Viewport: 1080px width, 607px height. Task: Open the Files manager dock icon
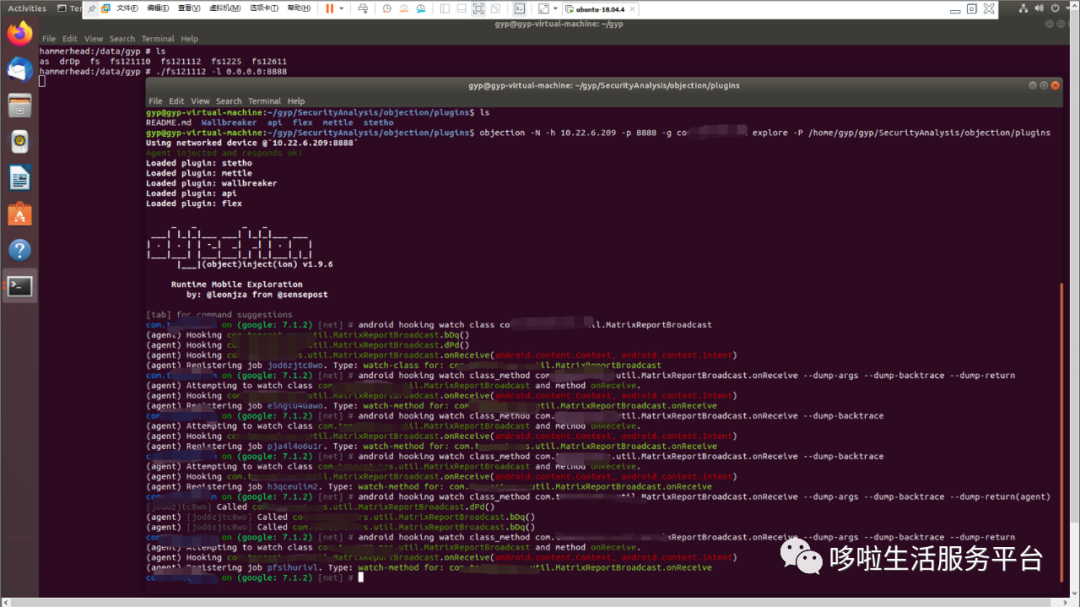tap(20, 105)
